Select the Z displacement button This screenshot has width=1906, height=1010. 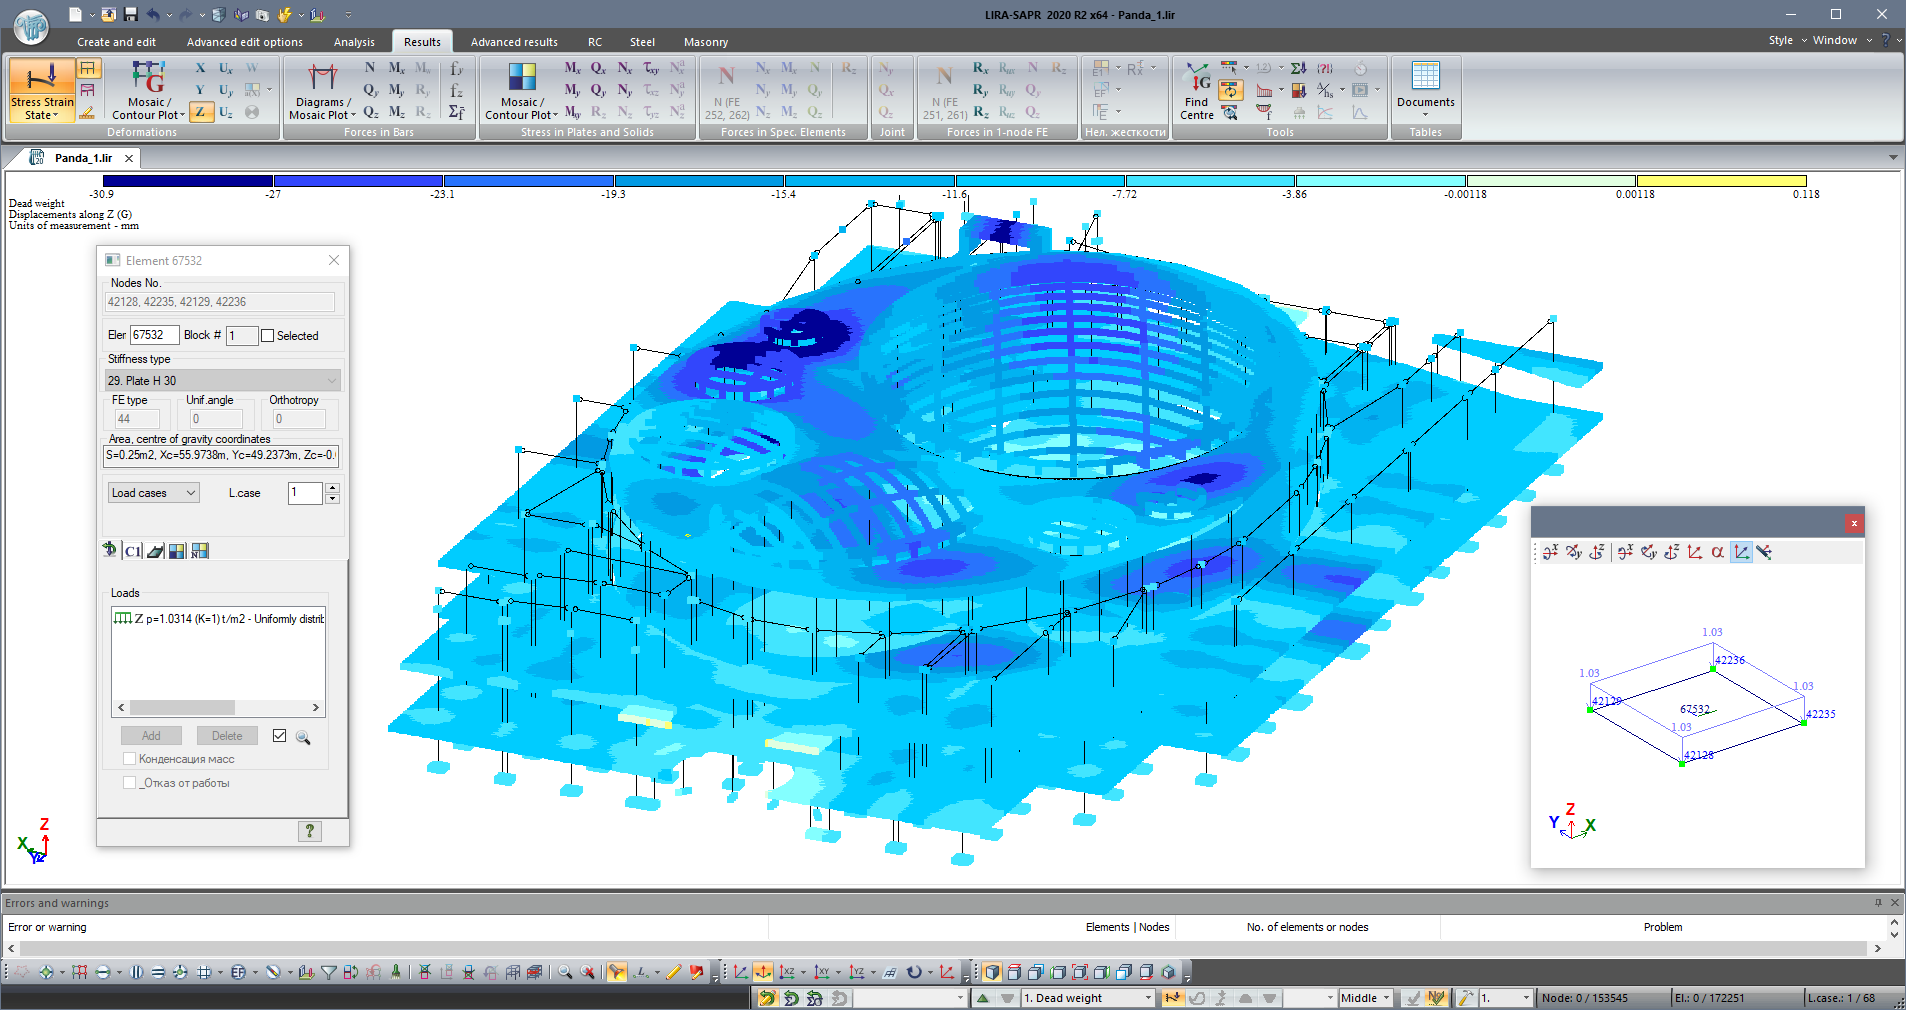pyautogui.click(x=201, y=112)
